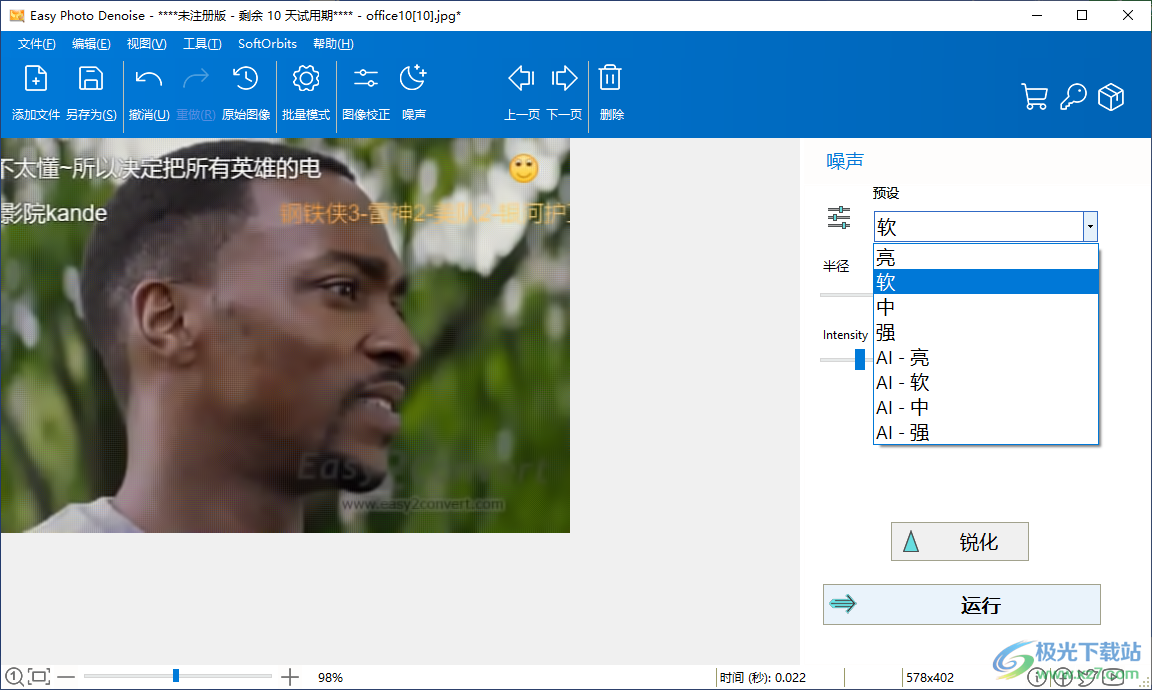The image size is (1152, 690).
Task: Click the info icon in status bar
Action: [x=1036, y=677]
